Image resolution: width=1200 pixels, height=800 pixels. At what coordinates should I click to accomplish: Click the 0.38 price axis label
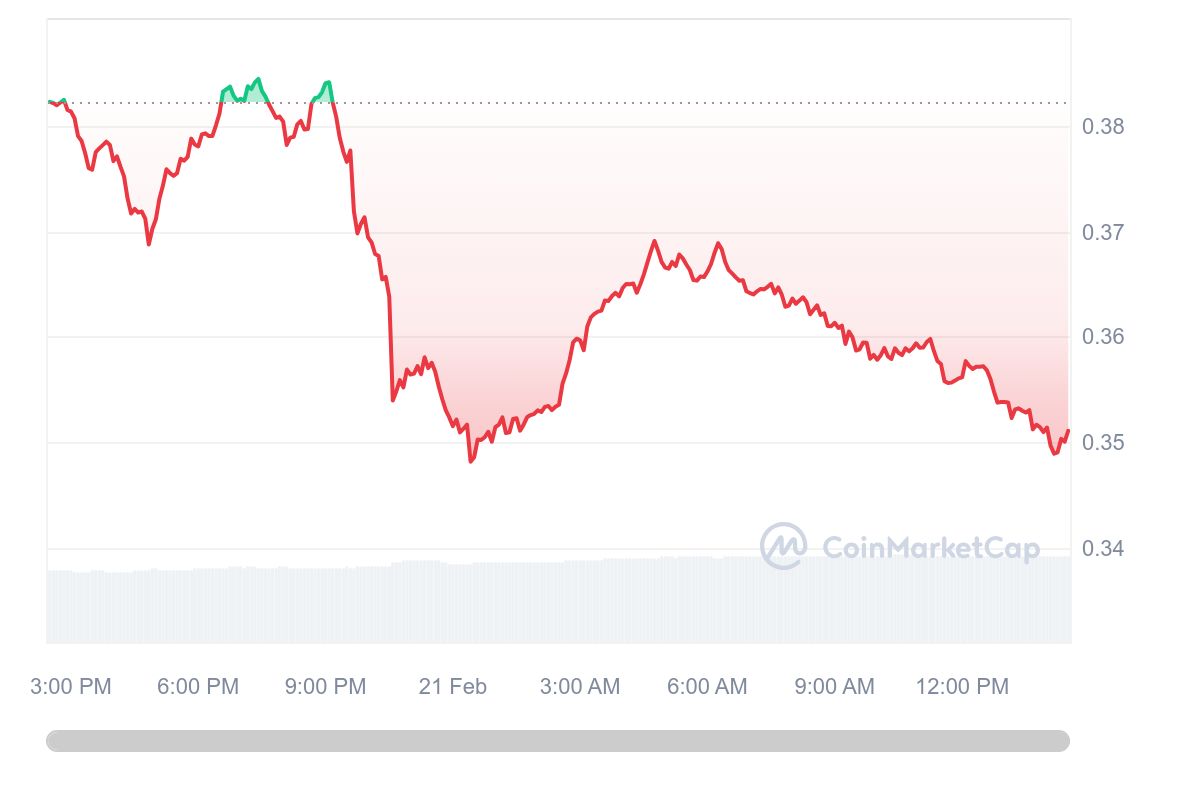(x=1103, y=127)
